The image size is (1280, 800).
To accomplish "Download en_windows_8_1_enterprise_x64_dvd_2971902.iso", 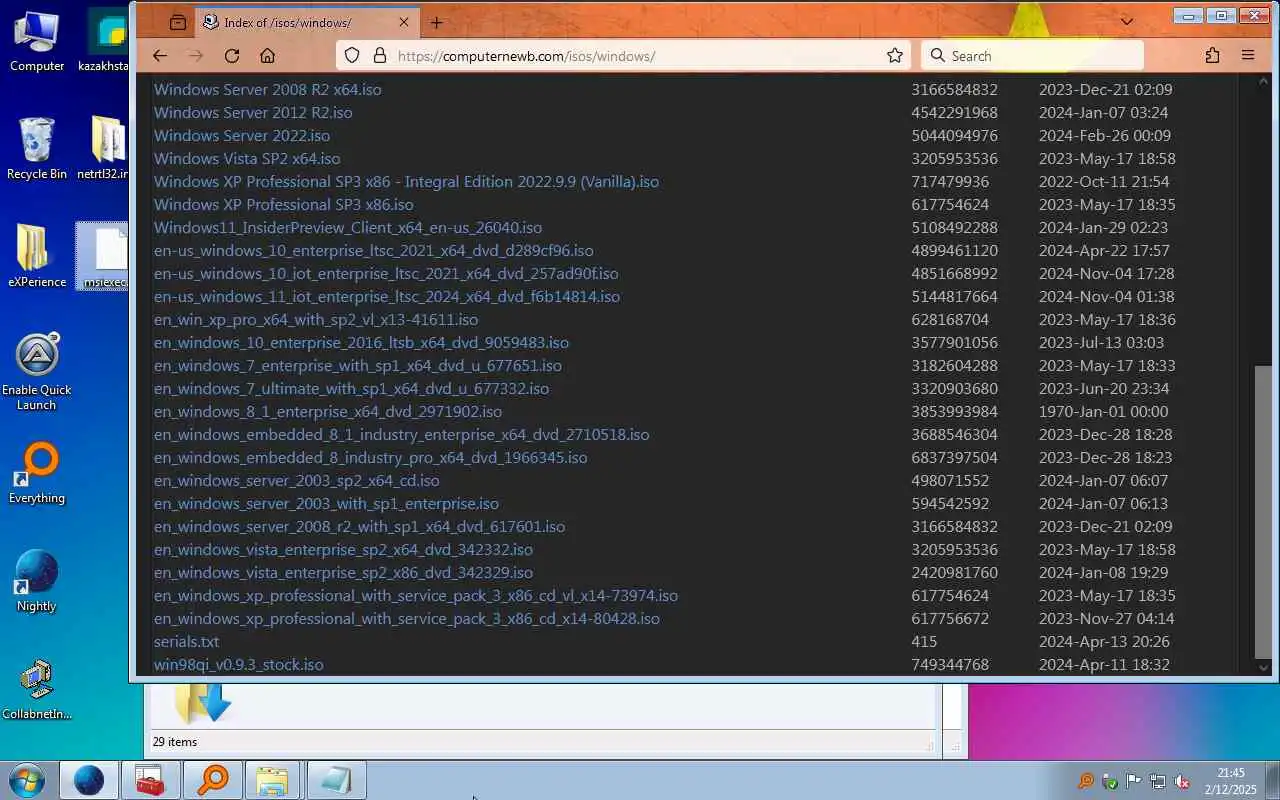I will [x=328, y=411].
